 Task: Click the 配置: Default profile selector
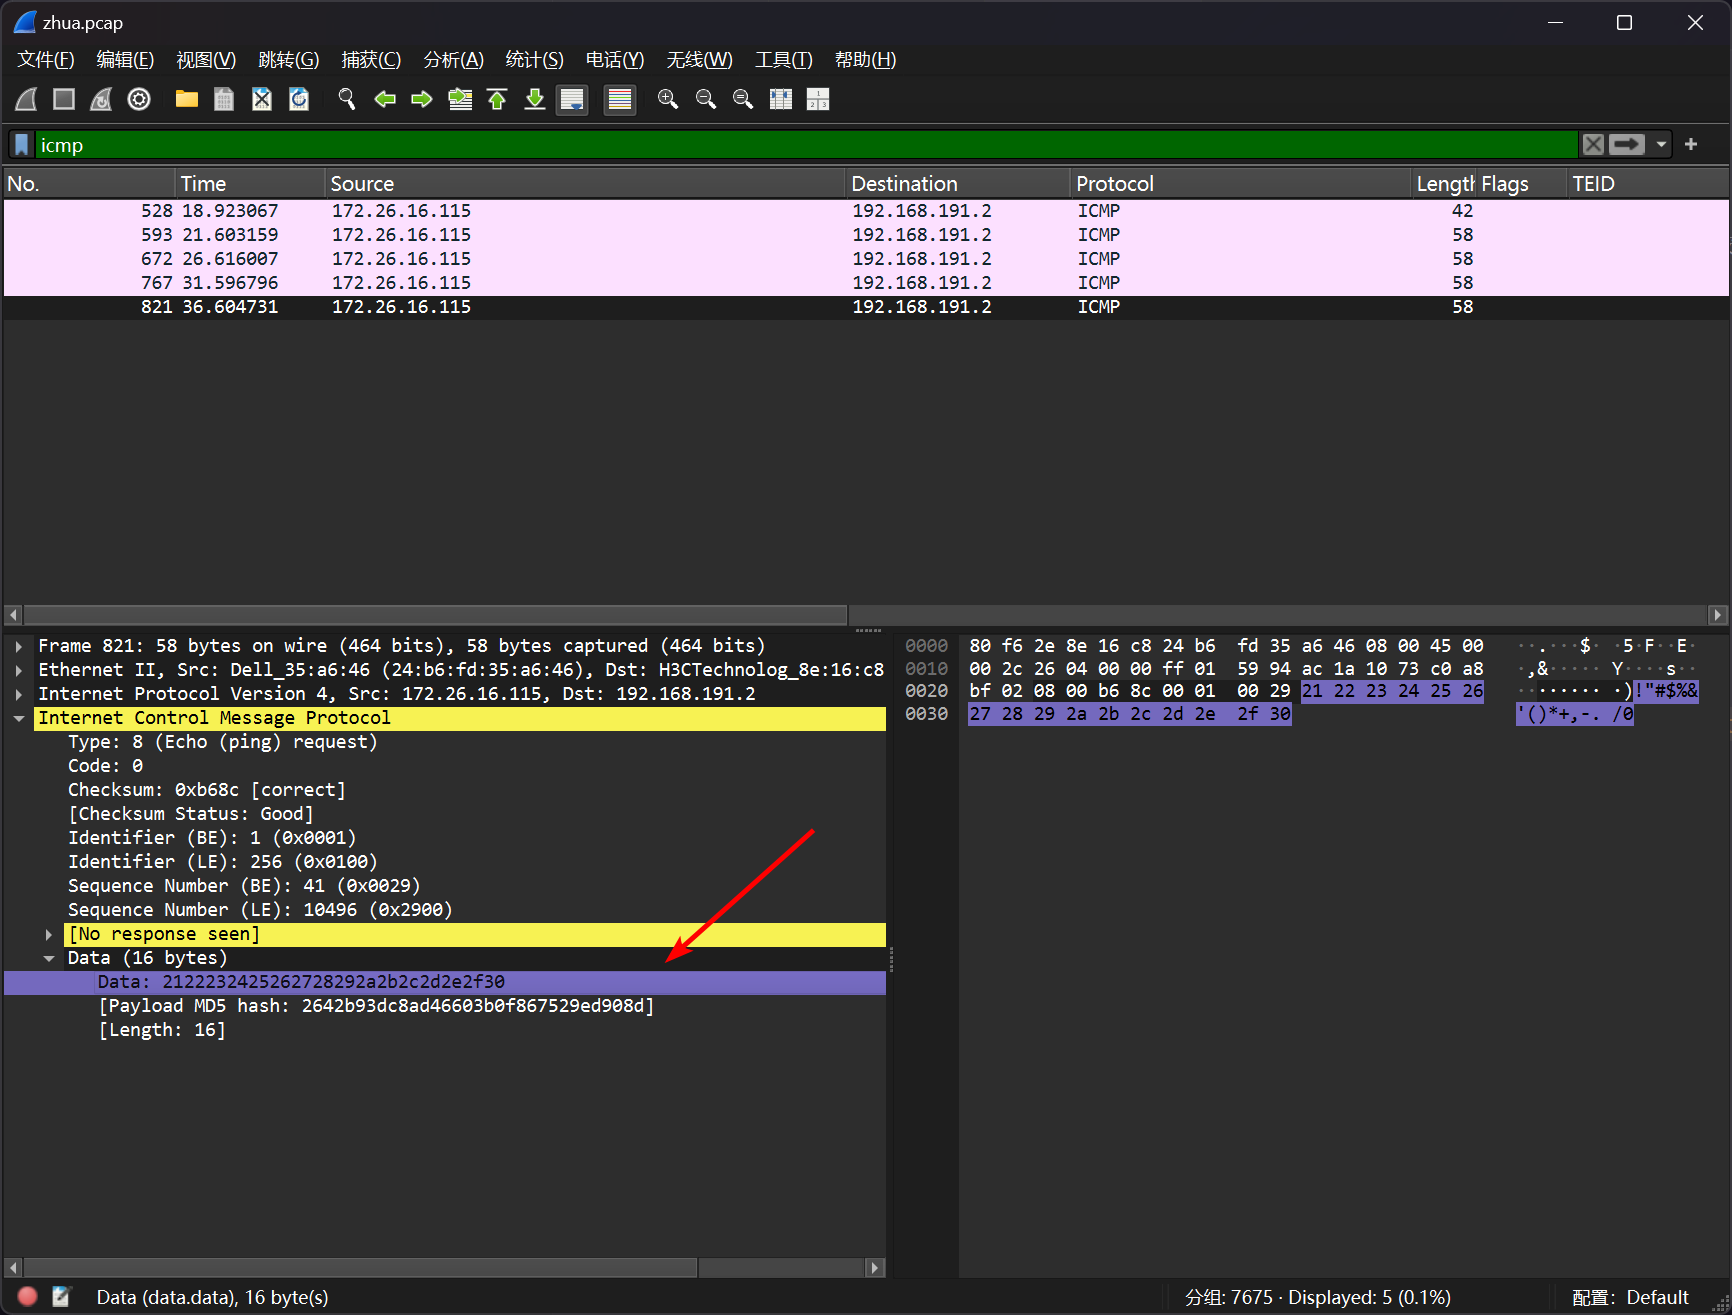pos(1630,1297)
